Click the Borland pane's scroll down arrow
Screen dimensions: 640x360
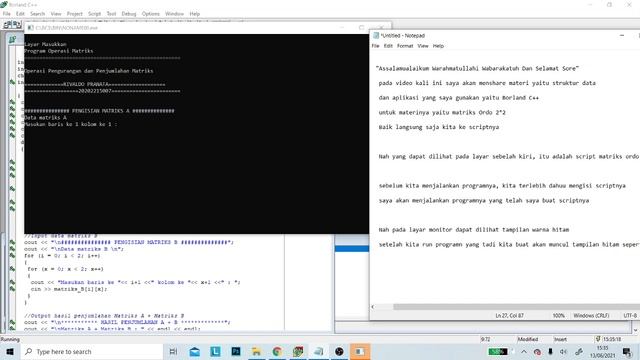(636, 329)
